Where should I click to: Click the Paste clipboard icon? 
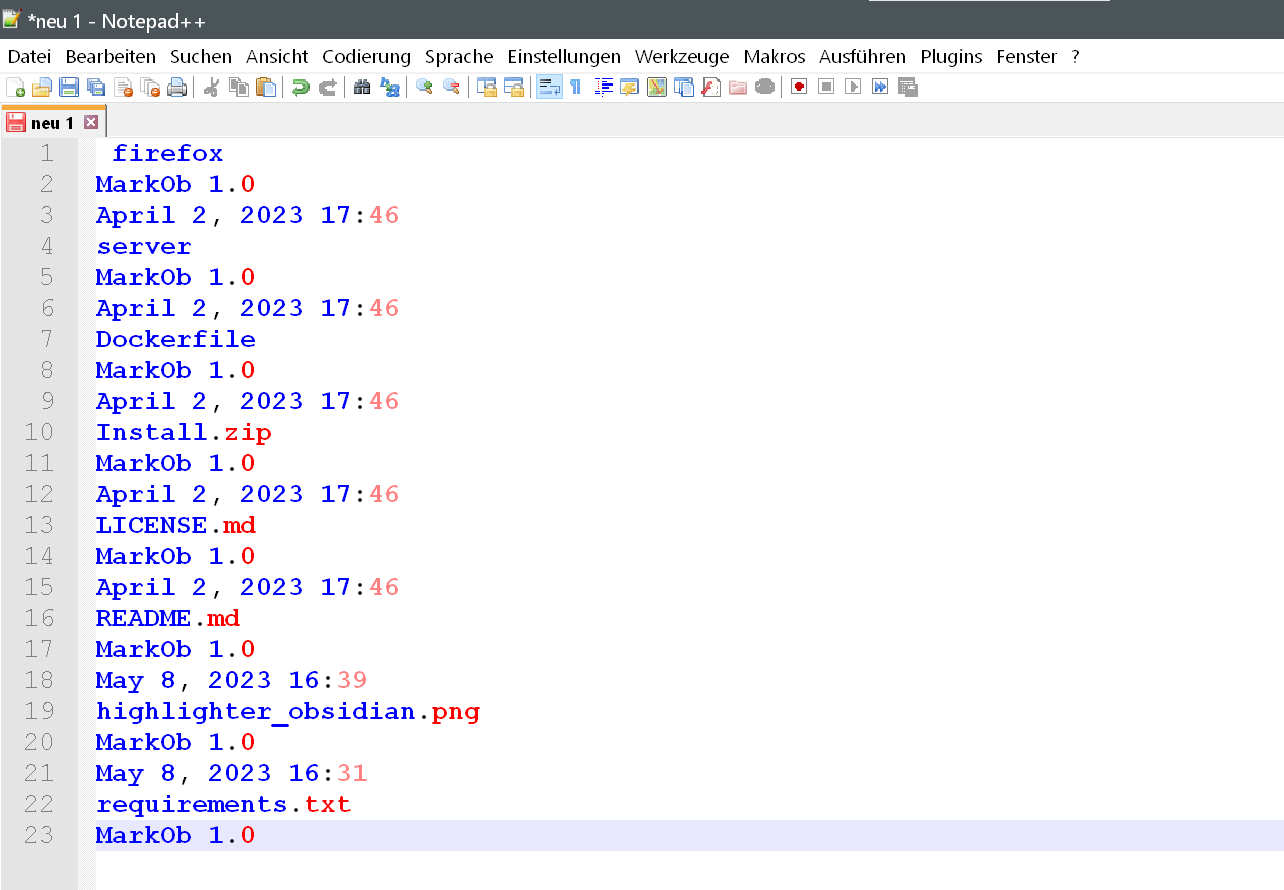click(266, 87)
